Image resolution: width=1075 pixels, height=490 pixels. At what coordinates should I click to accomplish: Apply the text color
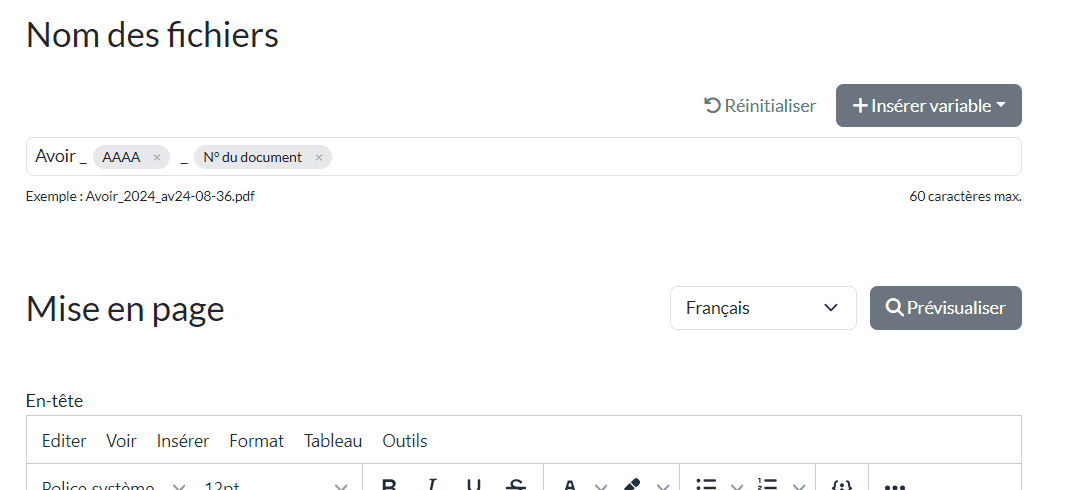570,485
